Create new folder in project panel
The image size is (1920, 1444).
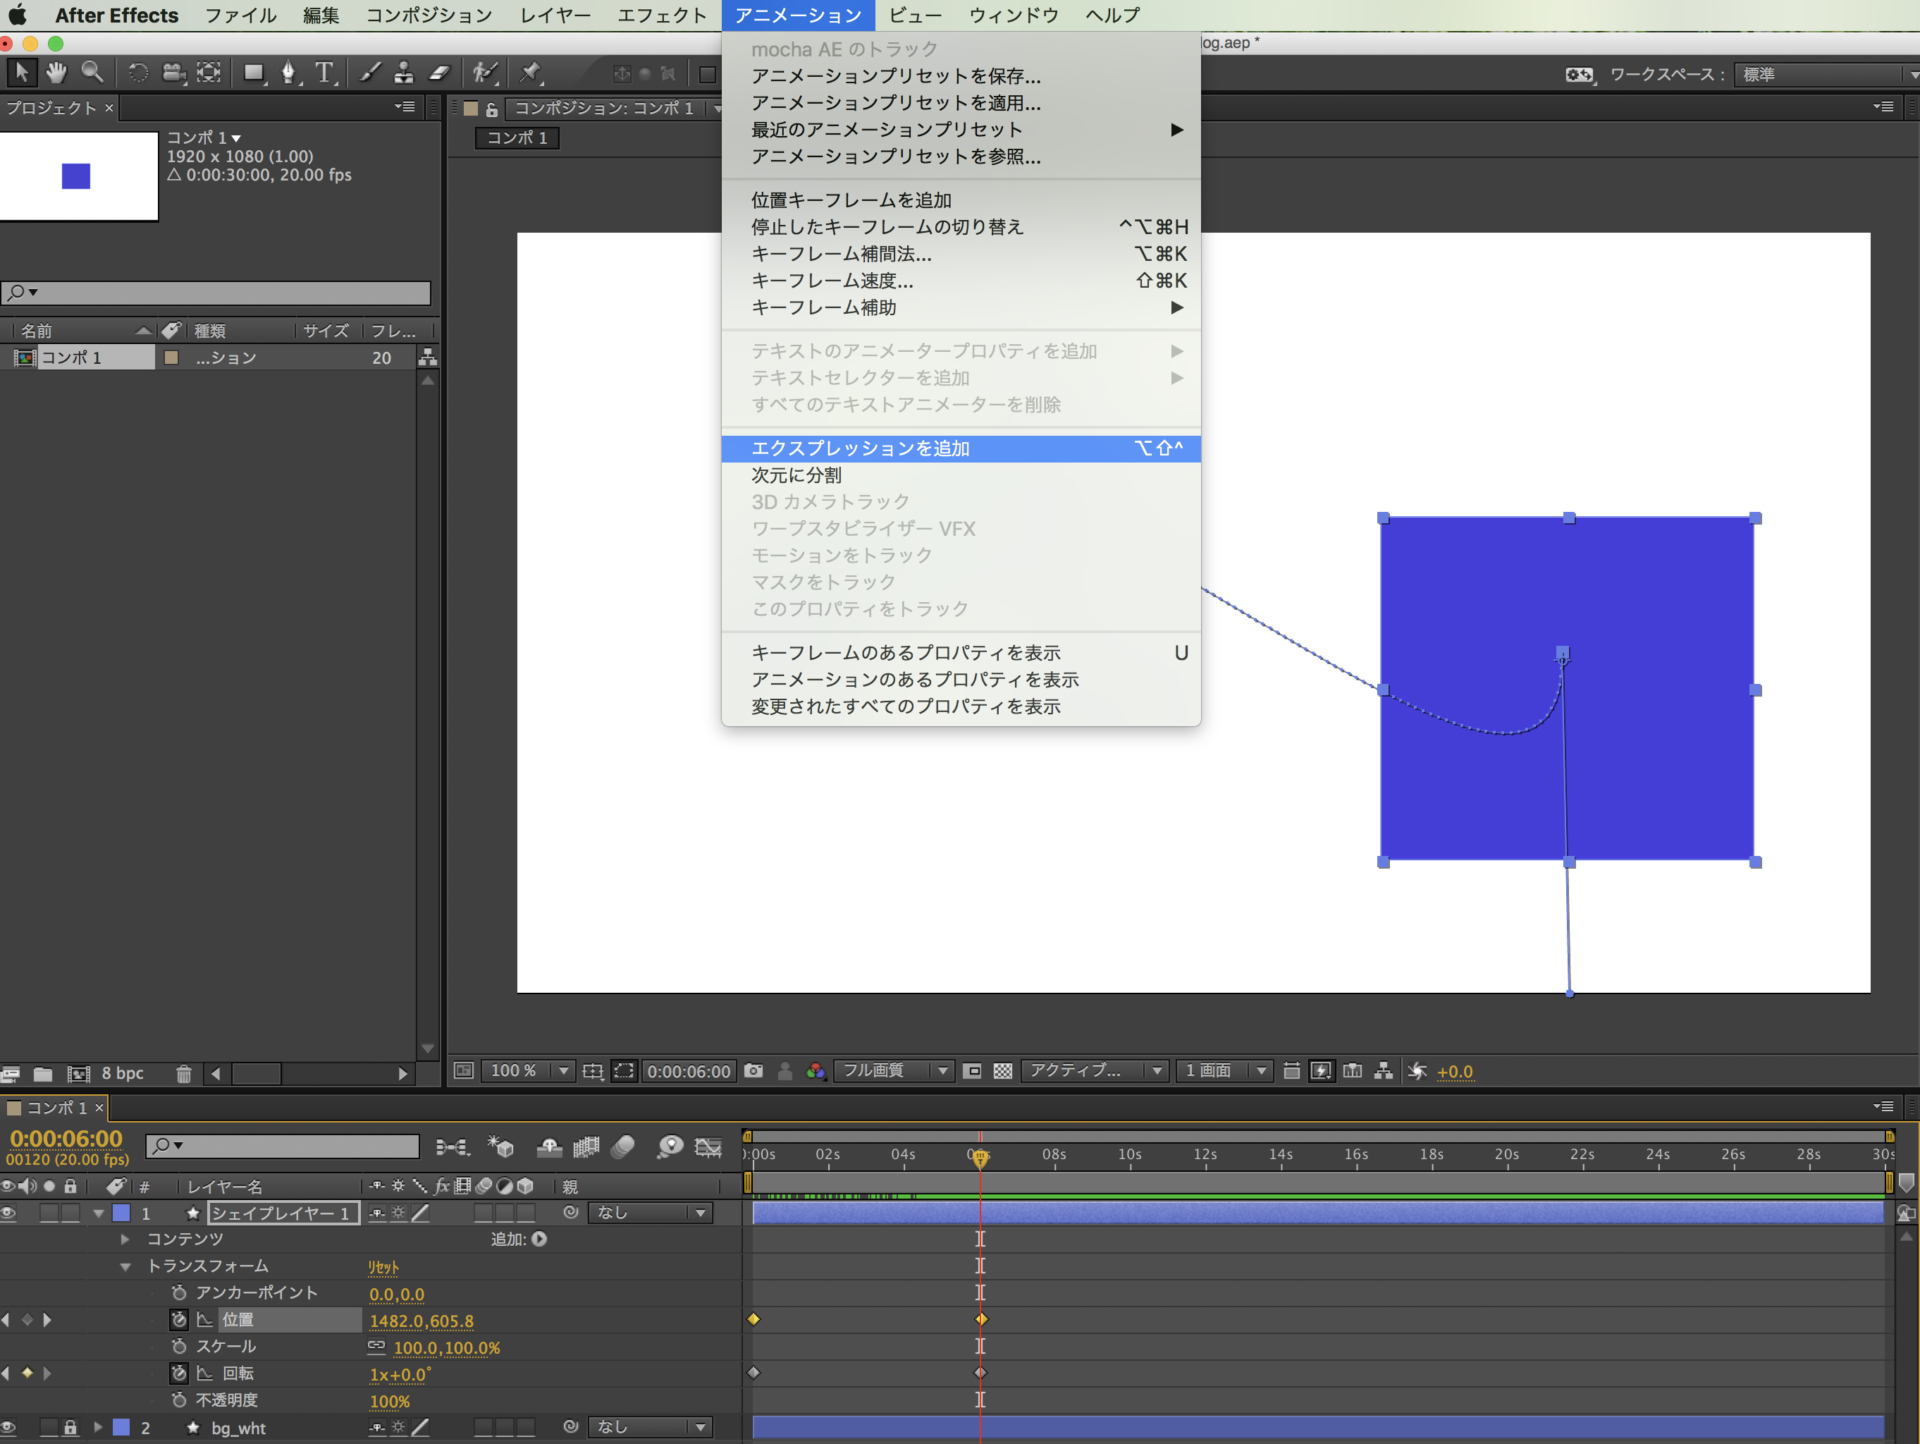point(43,1074)
